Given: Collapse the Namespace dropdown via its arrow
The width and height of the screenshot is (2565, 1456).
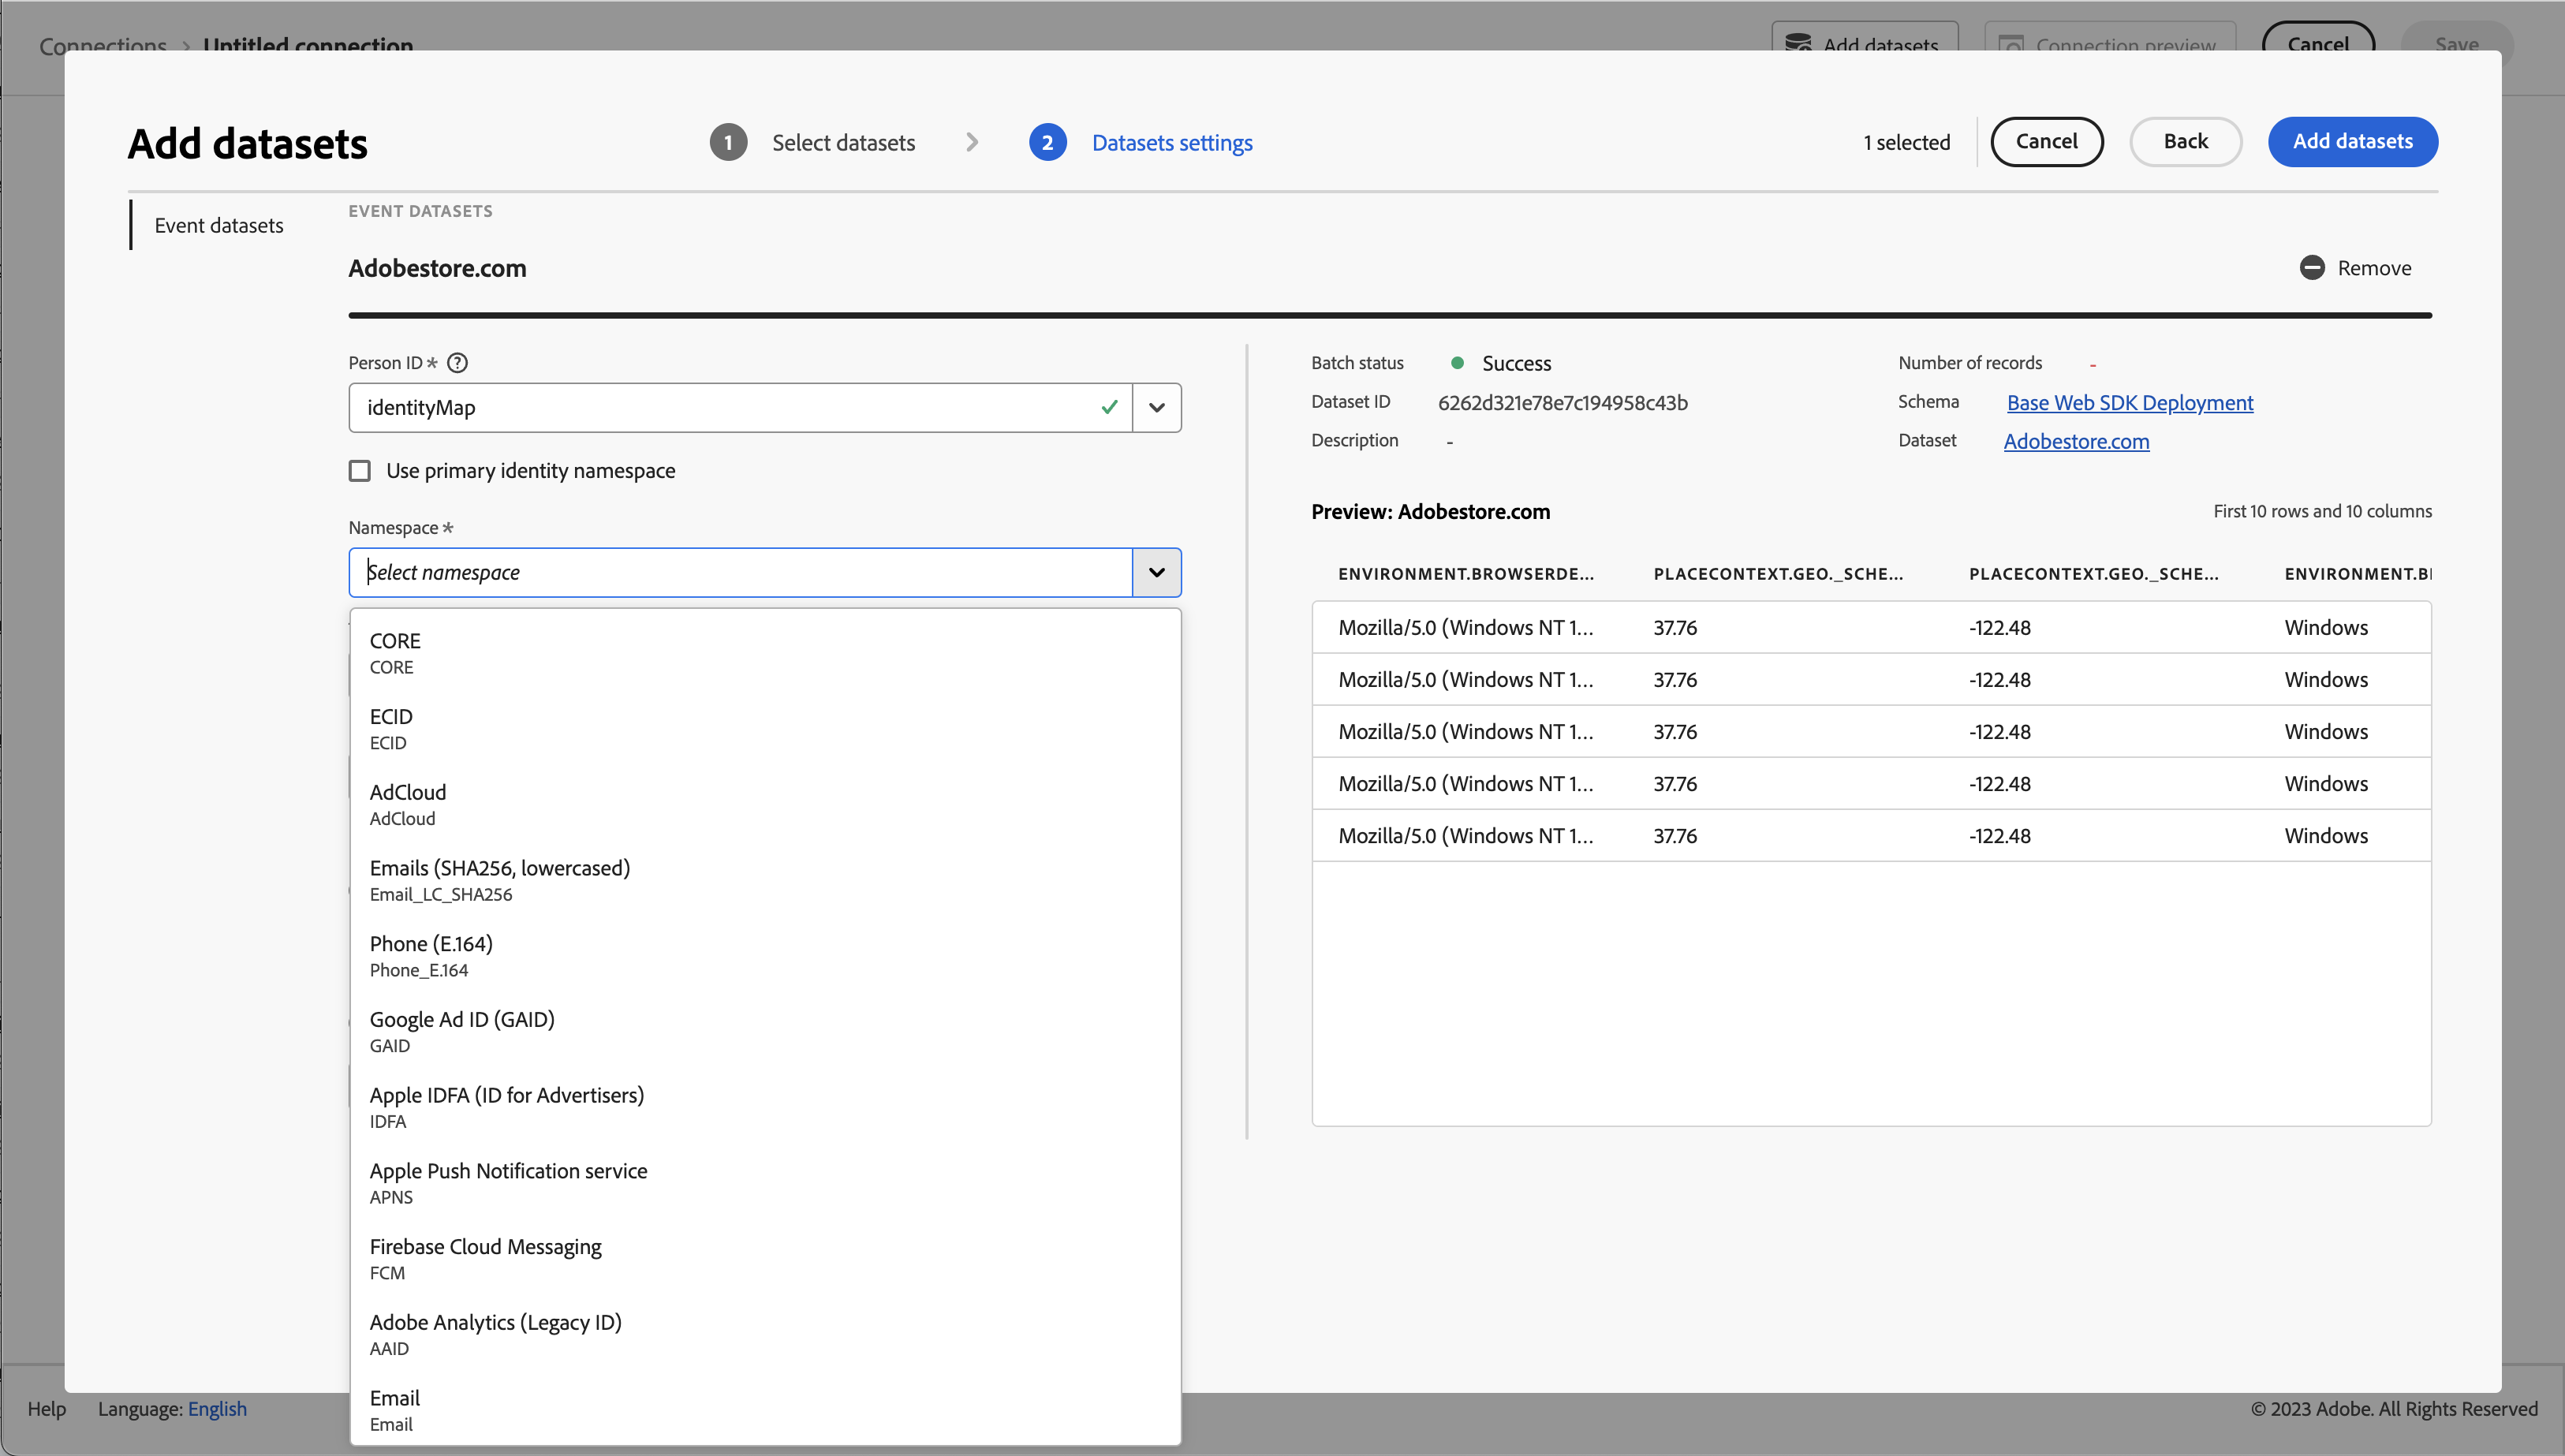Looking at the screenshot, I should click(1157, 572).
